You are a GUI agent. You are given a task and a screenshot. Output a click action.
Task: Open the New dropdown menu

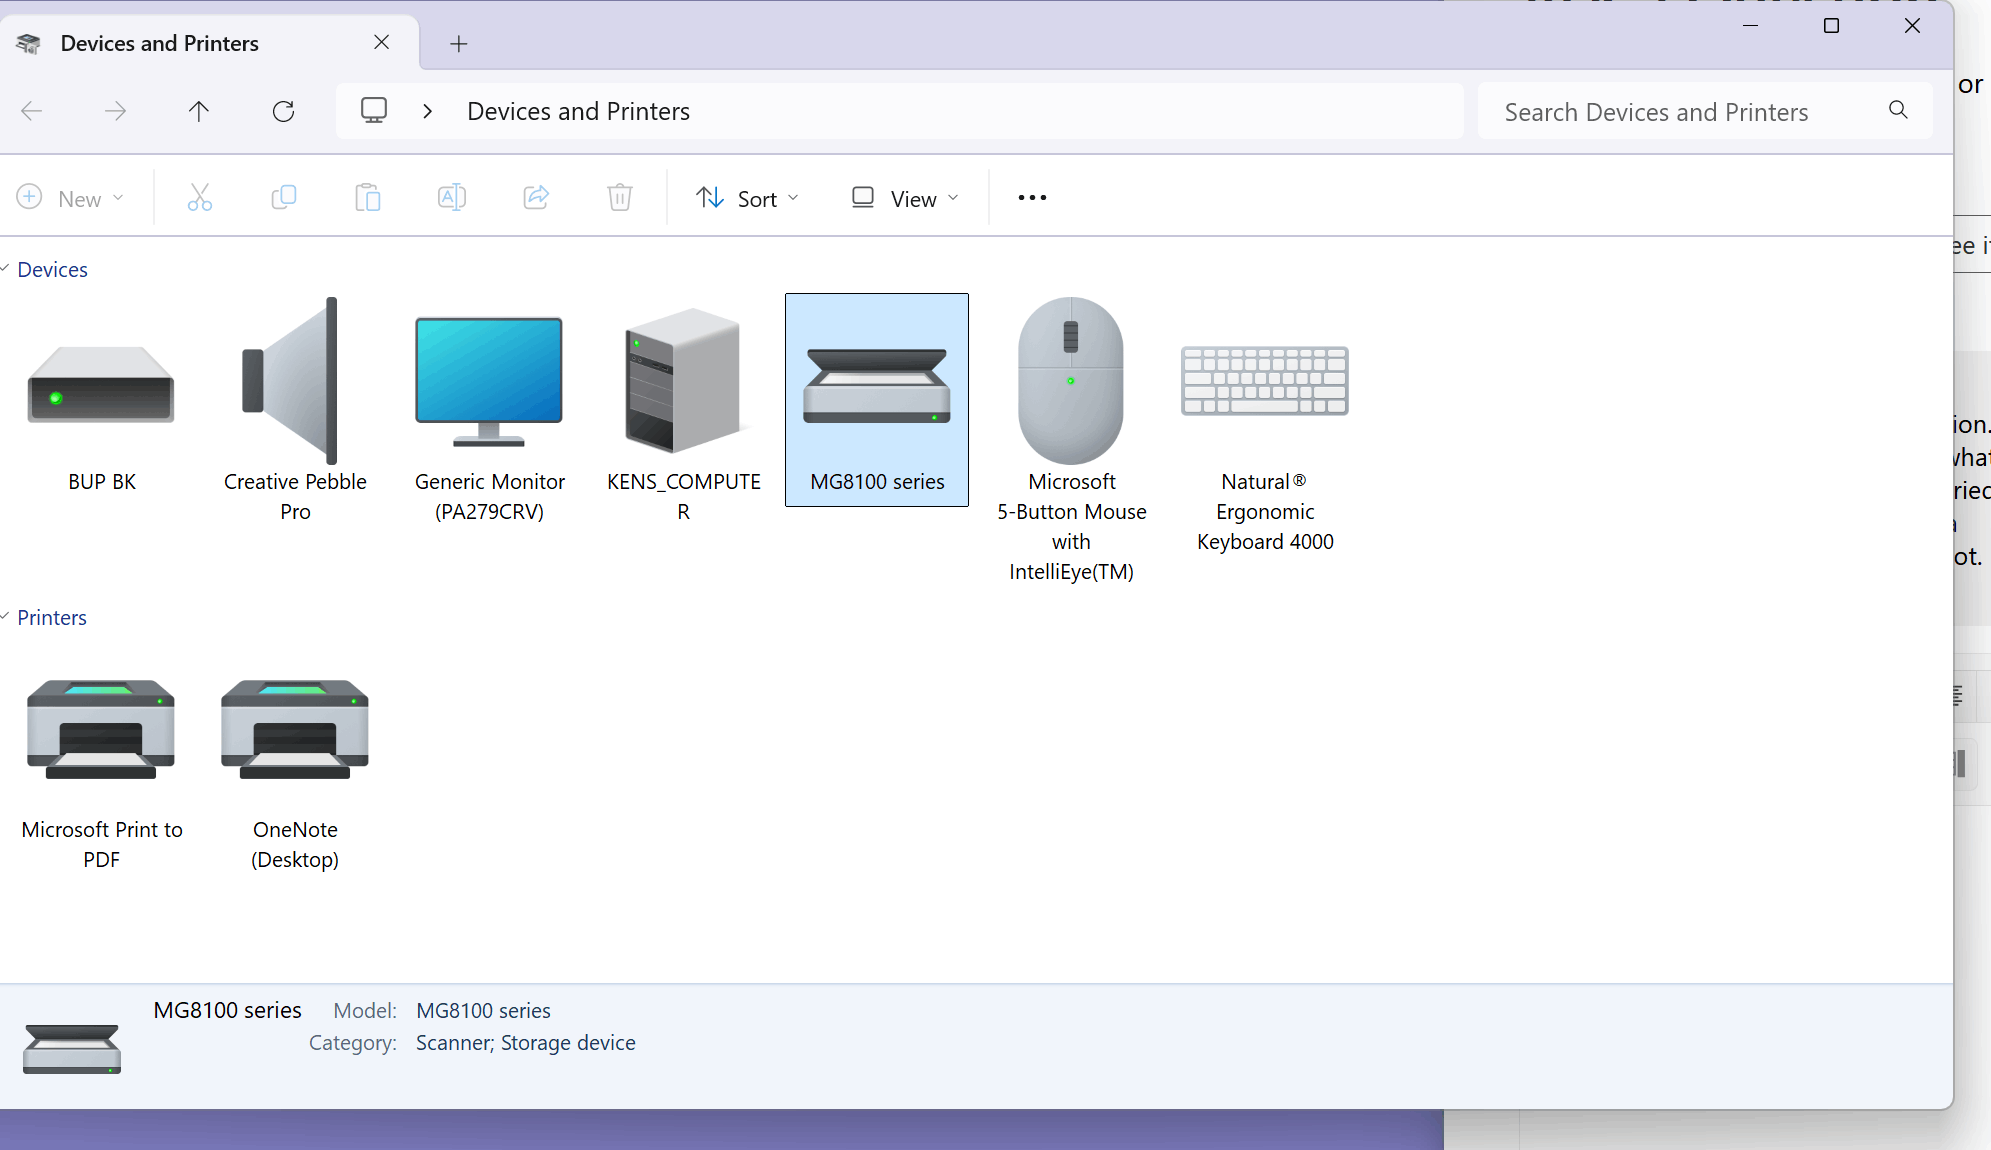point(71,198)
